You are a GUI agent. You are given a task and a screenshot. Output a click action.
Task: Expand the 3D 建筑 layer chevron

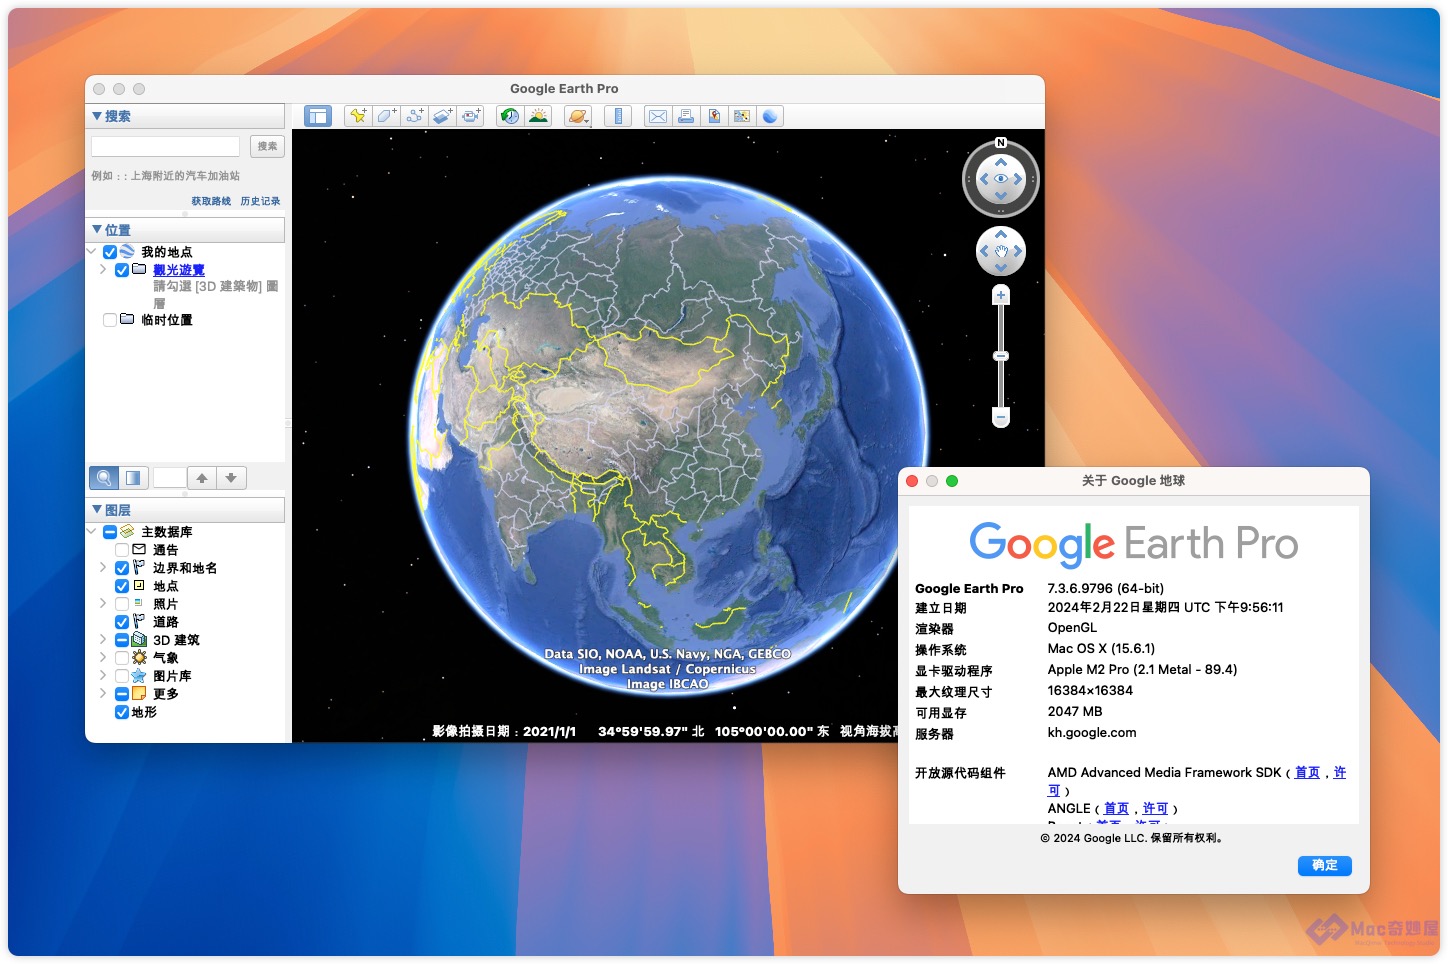(x=103, y=640)
